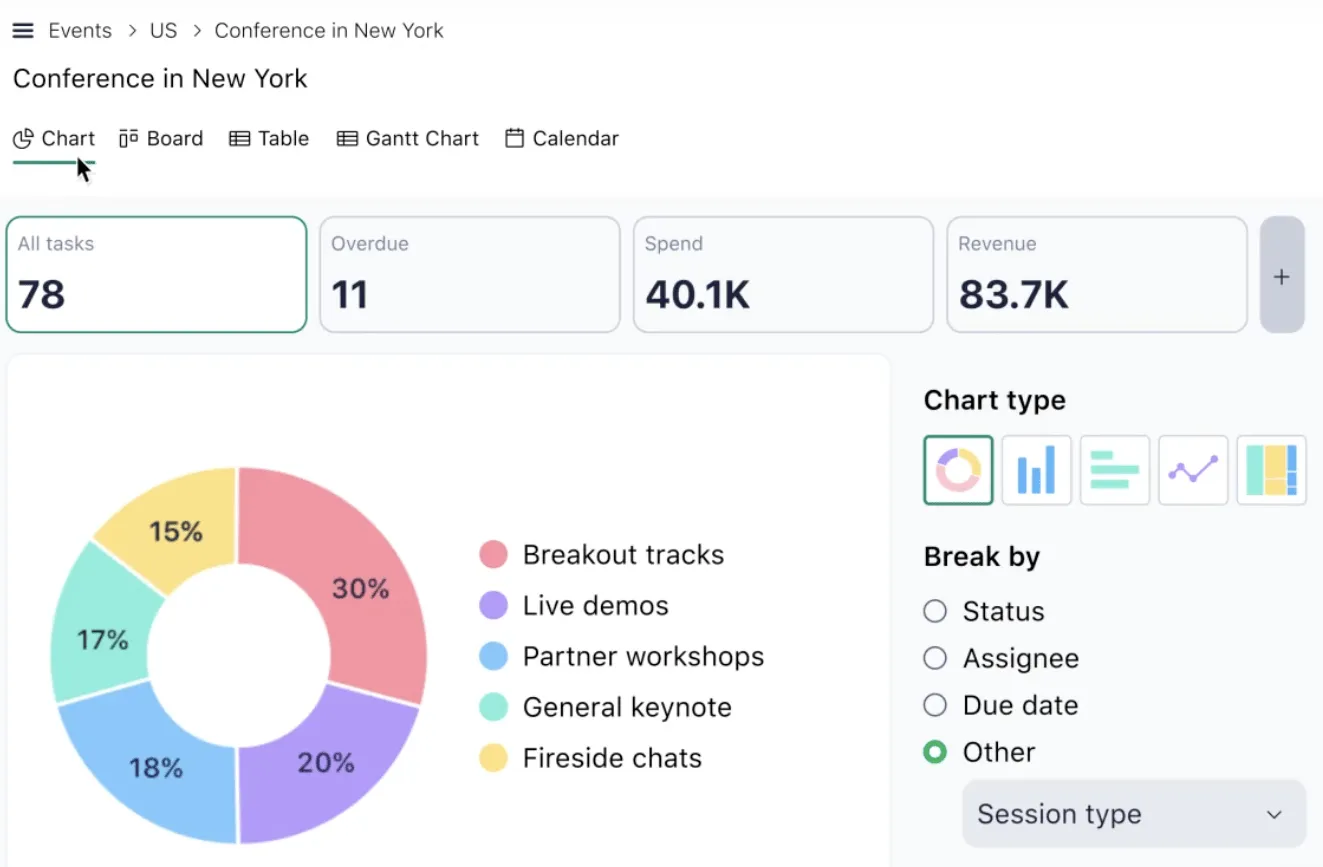Select the donut chart type
1323x867 pixels.
point(958,470)
